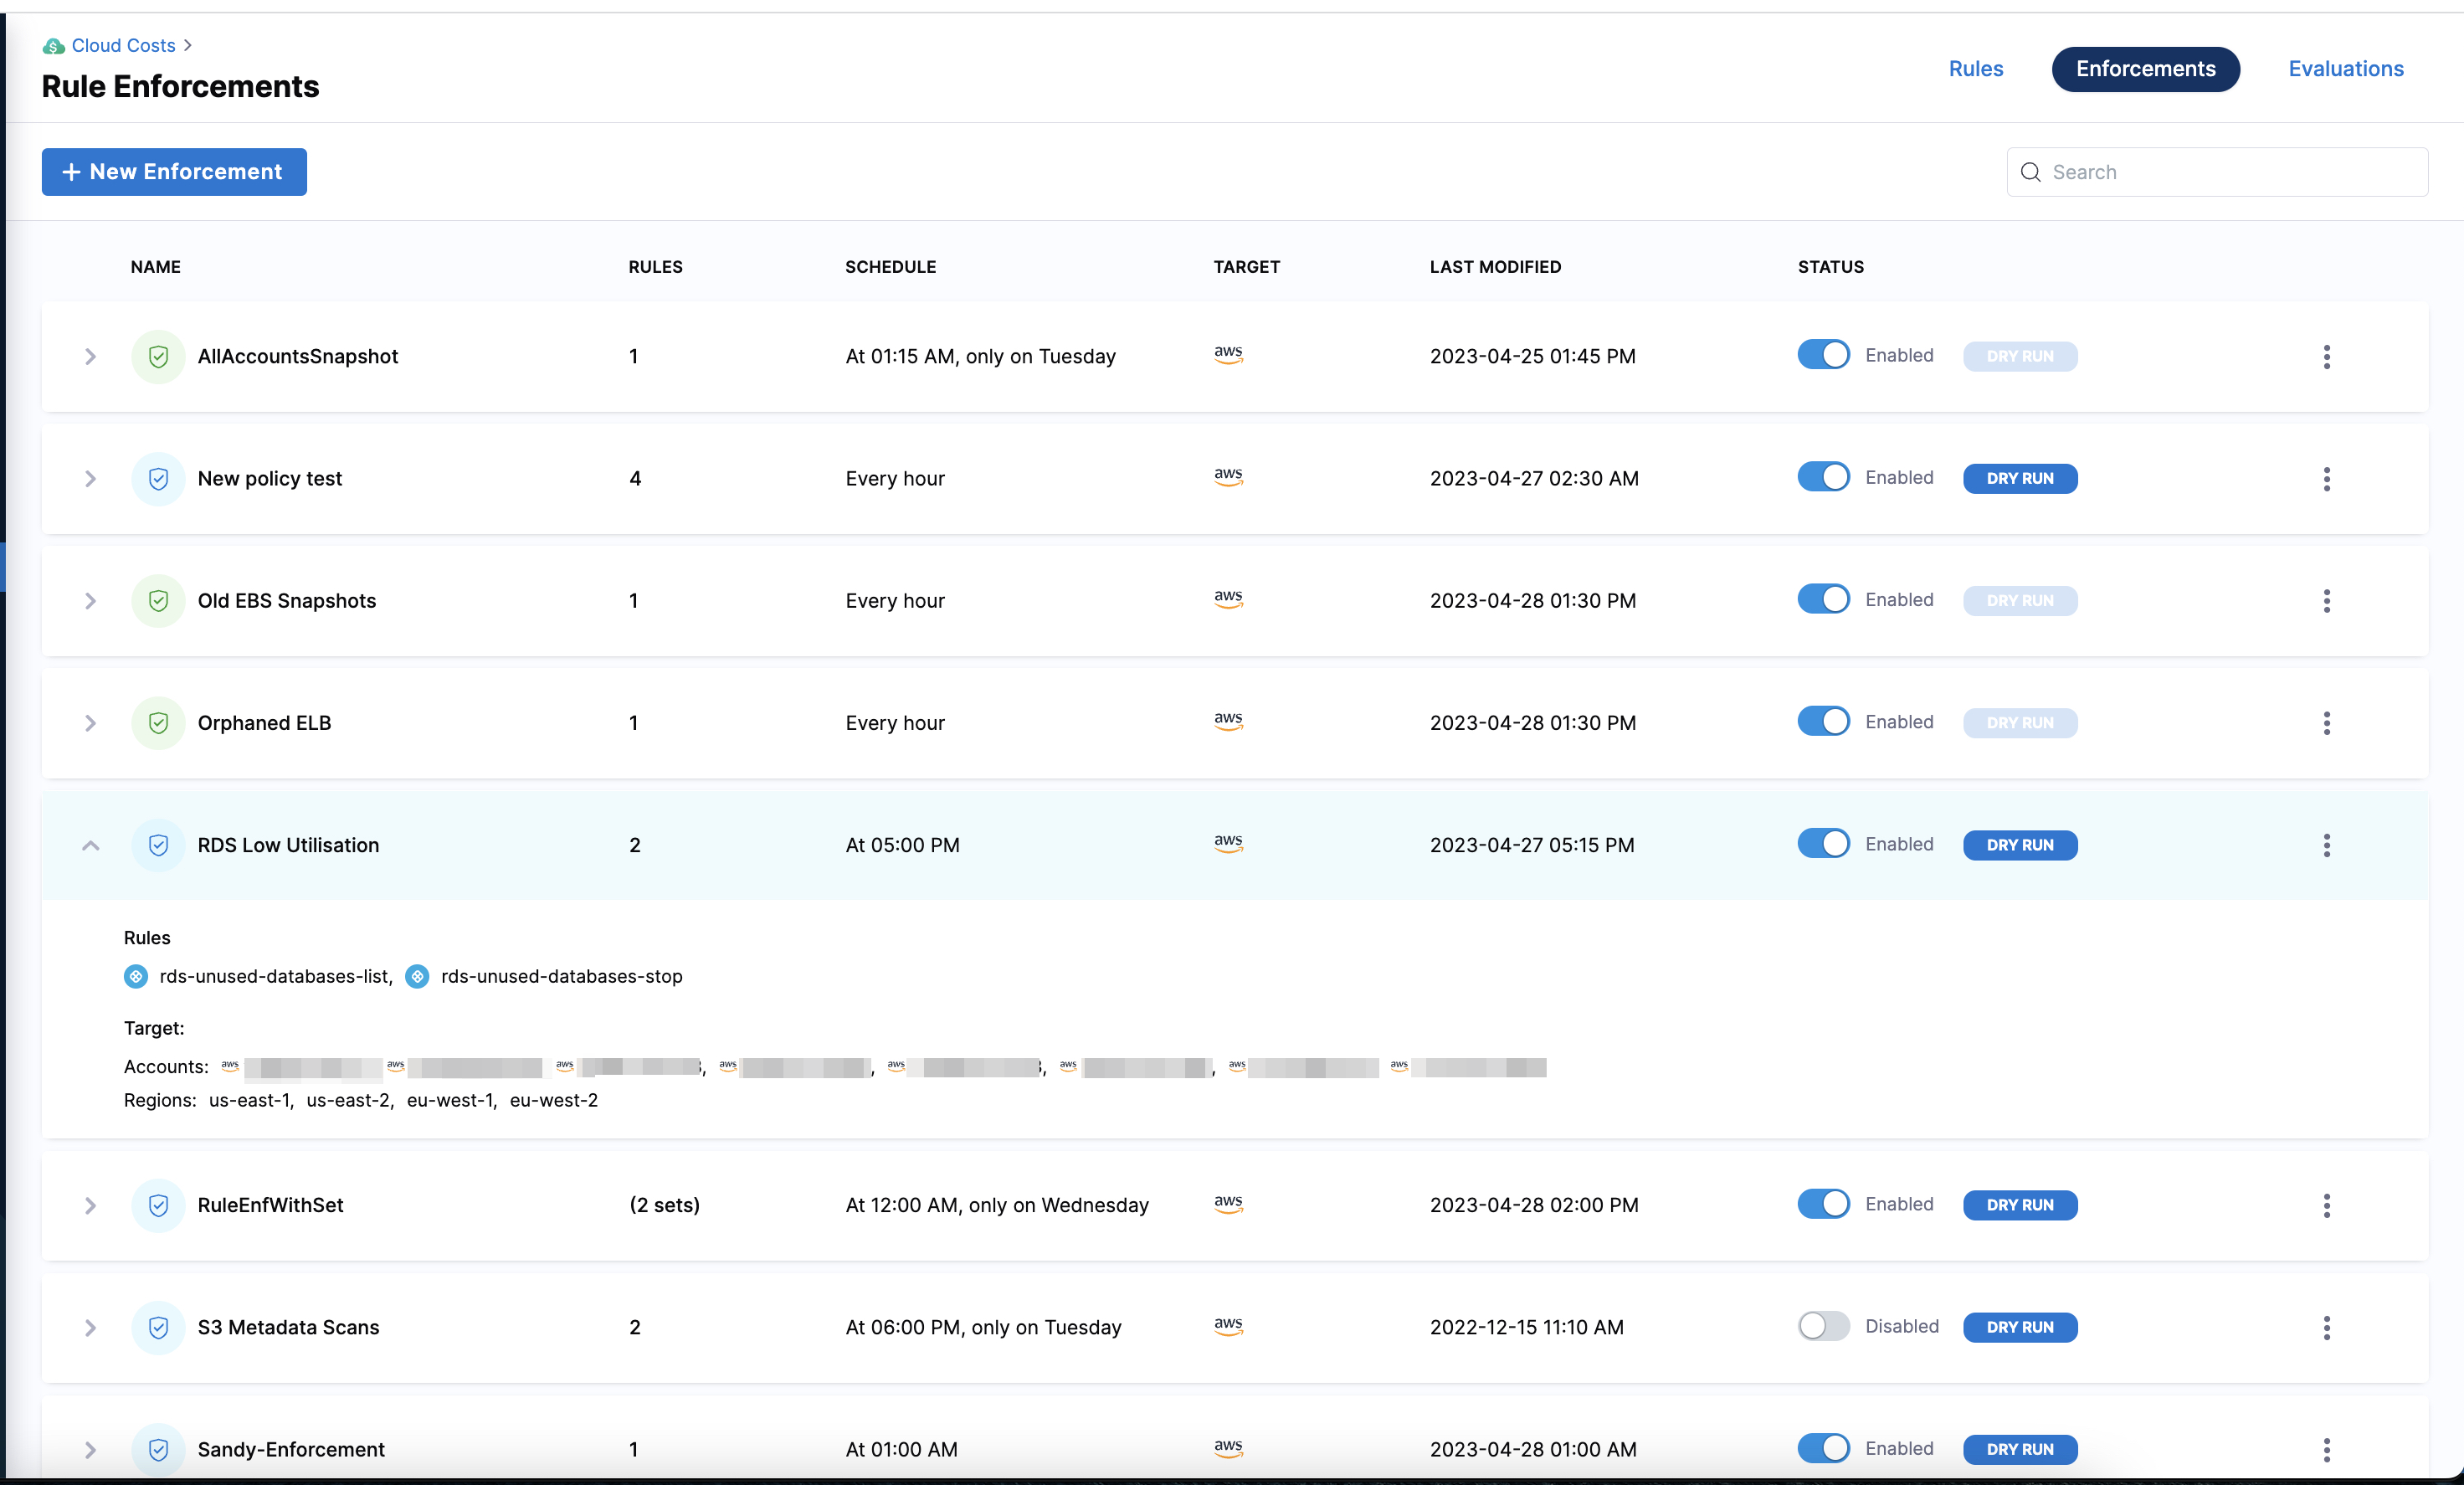Click shield icon beside Old EBS Snapshots

pos(158,601)
